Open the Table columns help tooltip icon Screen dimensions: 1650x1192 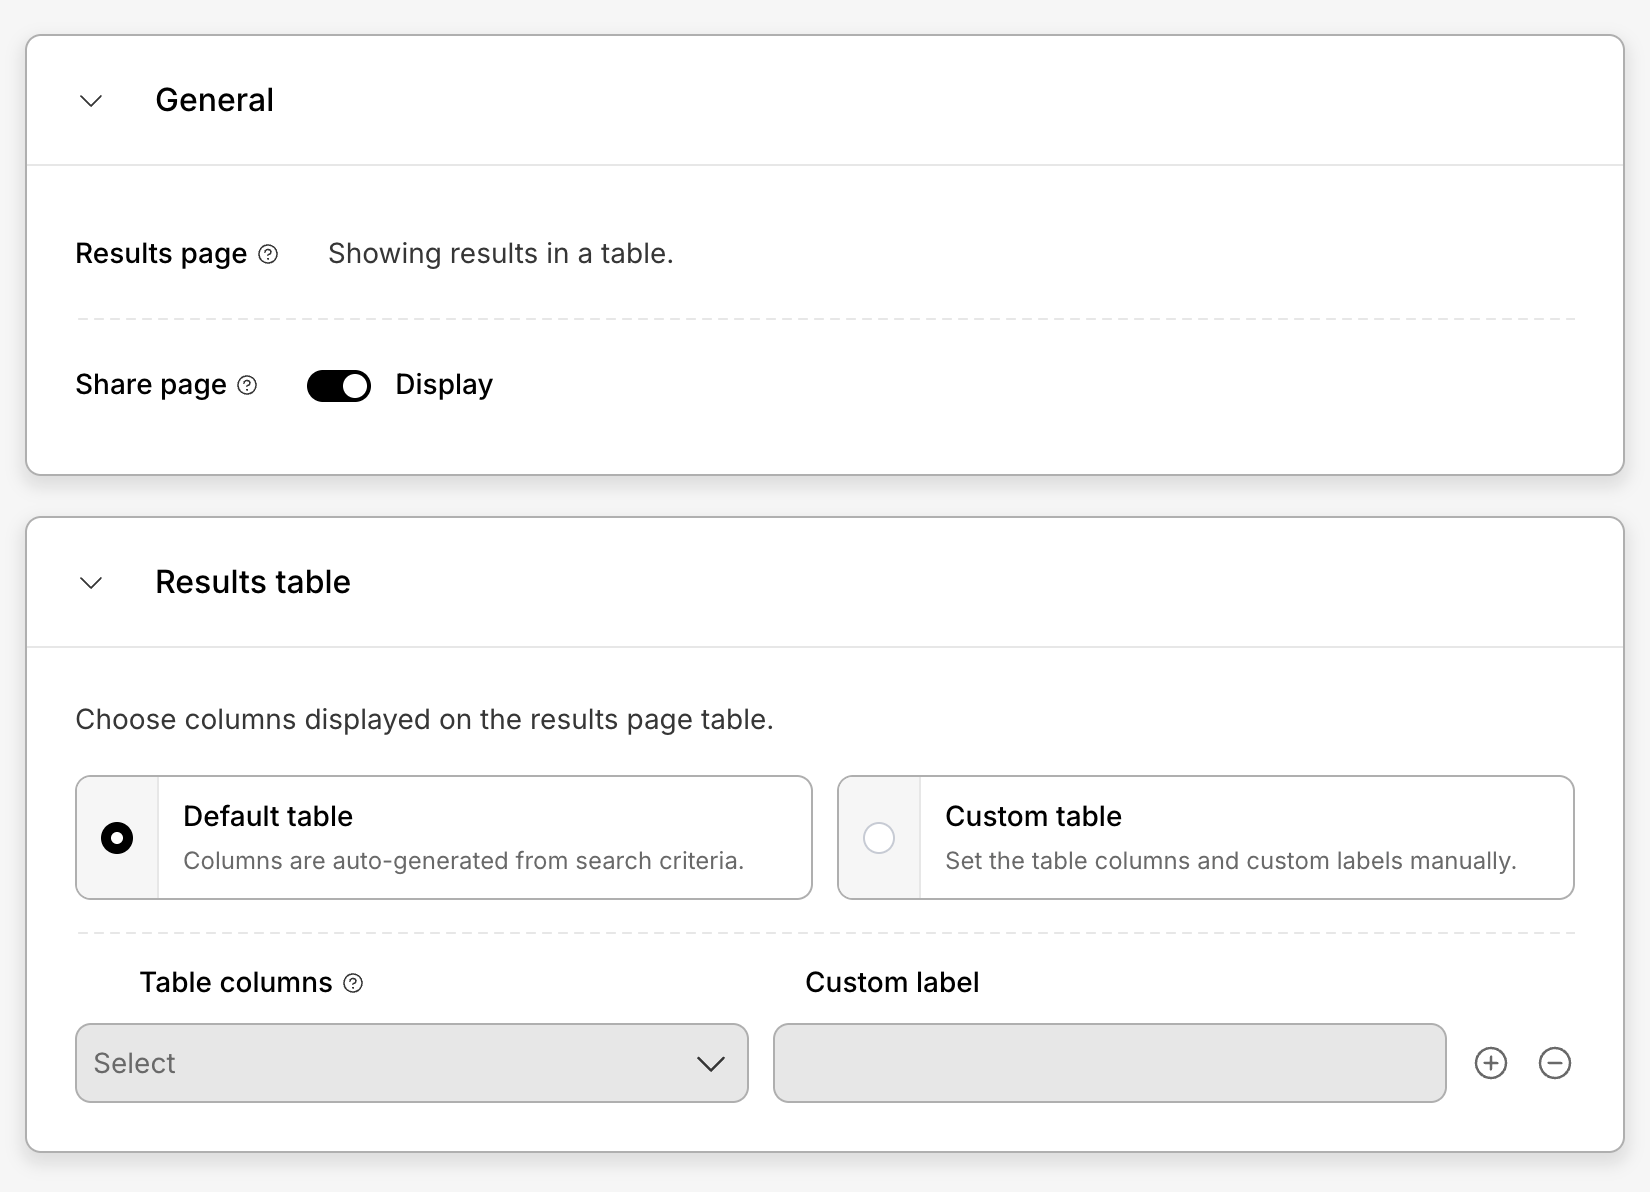click(x=353, y=983)
